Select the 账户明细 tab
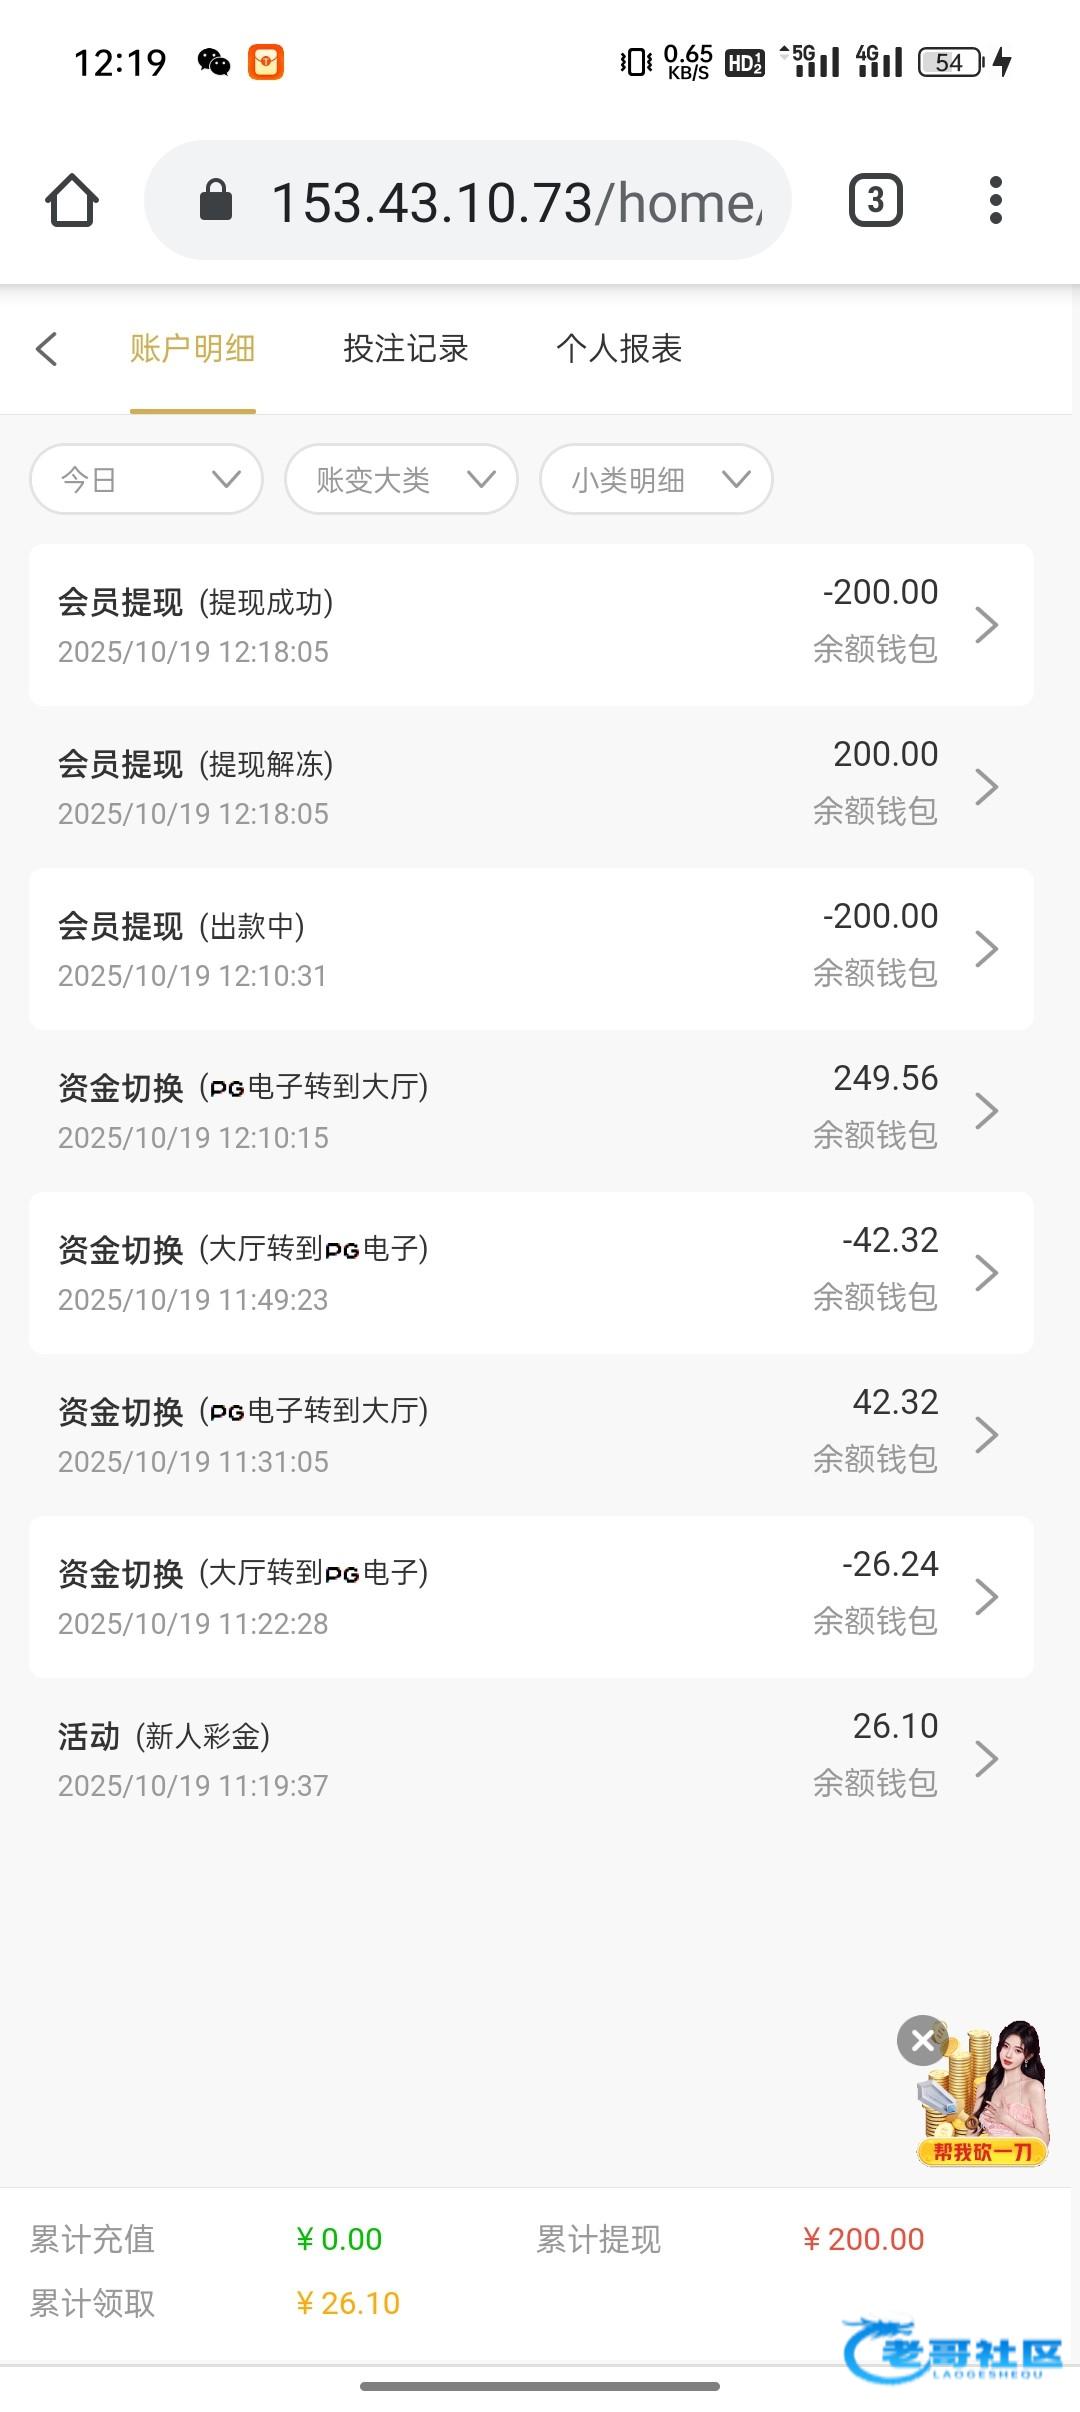 click(192, 349)
